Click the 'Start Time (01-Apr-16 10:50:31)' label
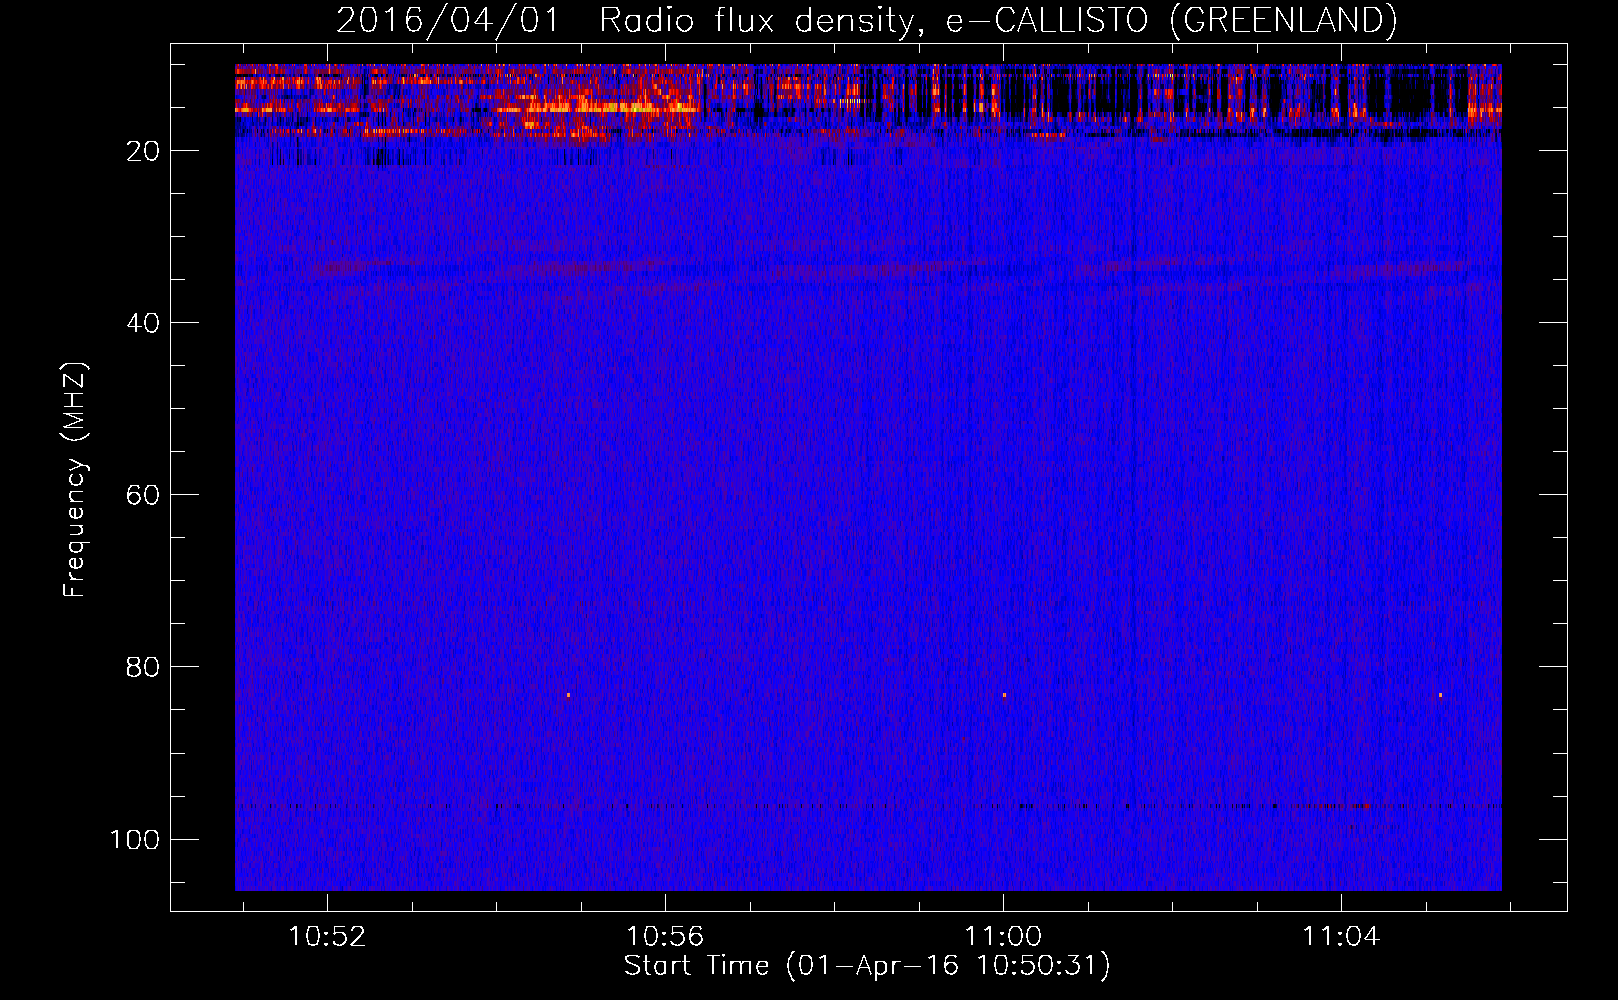The height and width of the screenshot is (1000, 1618). 867,966
